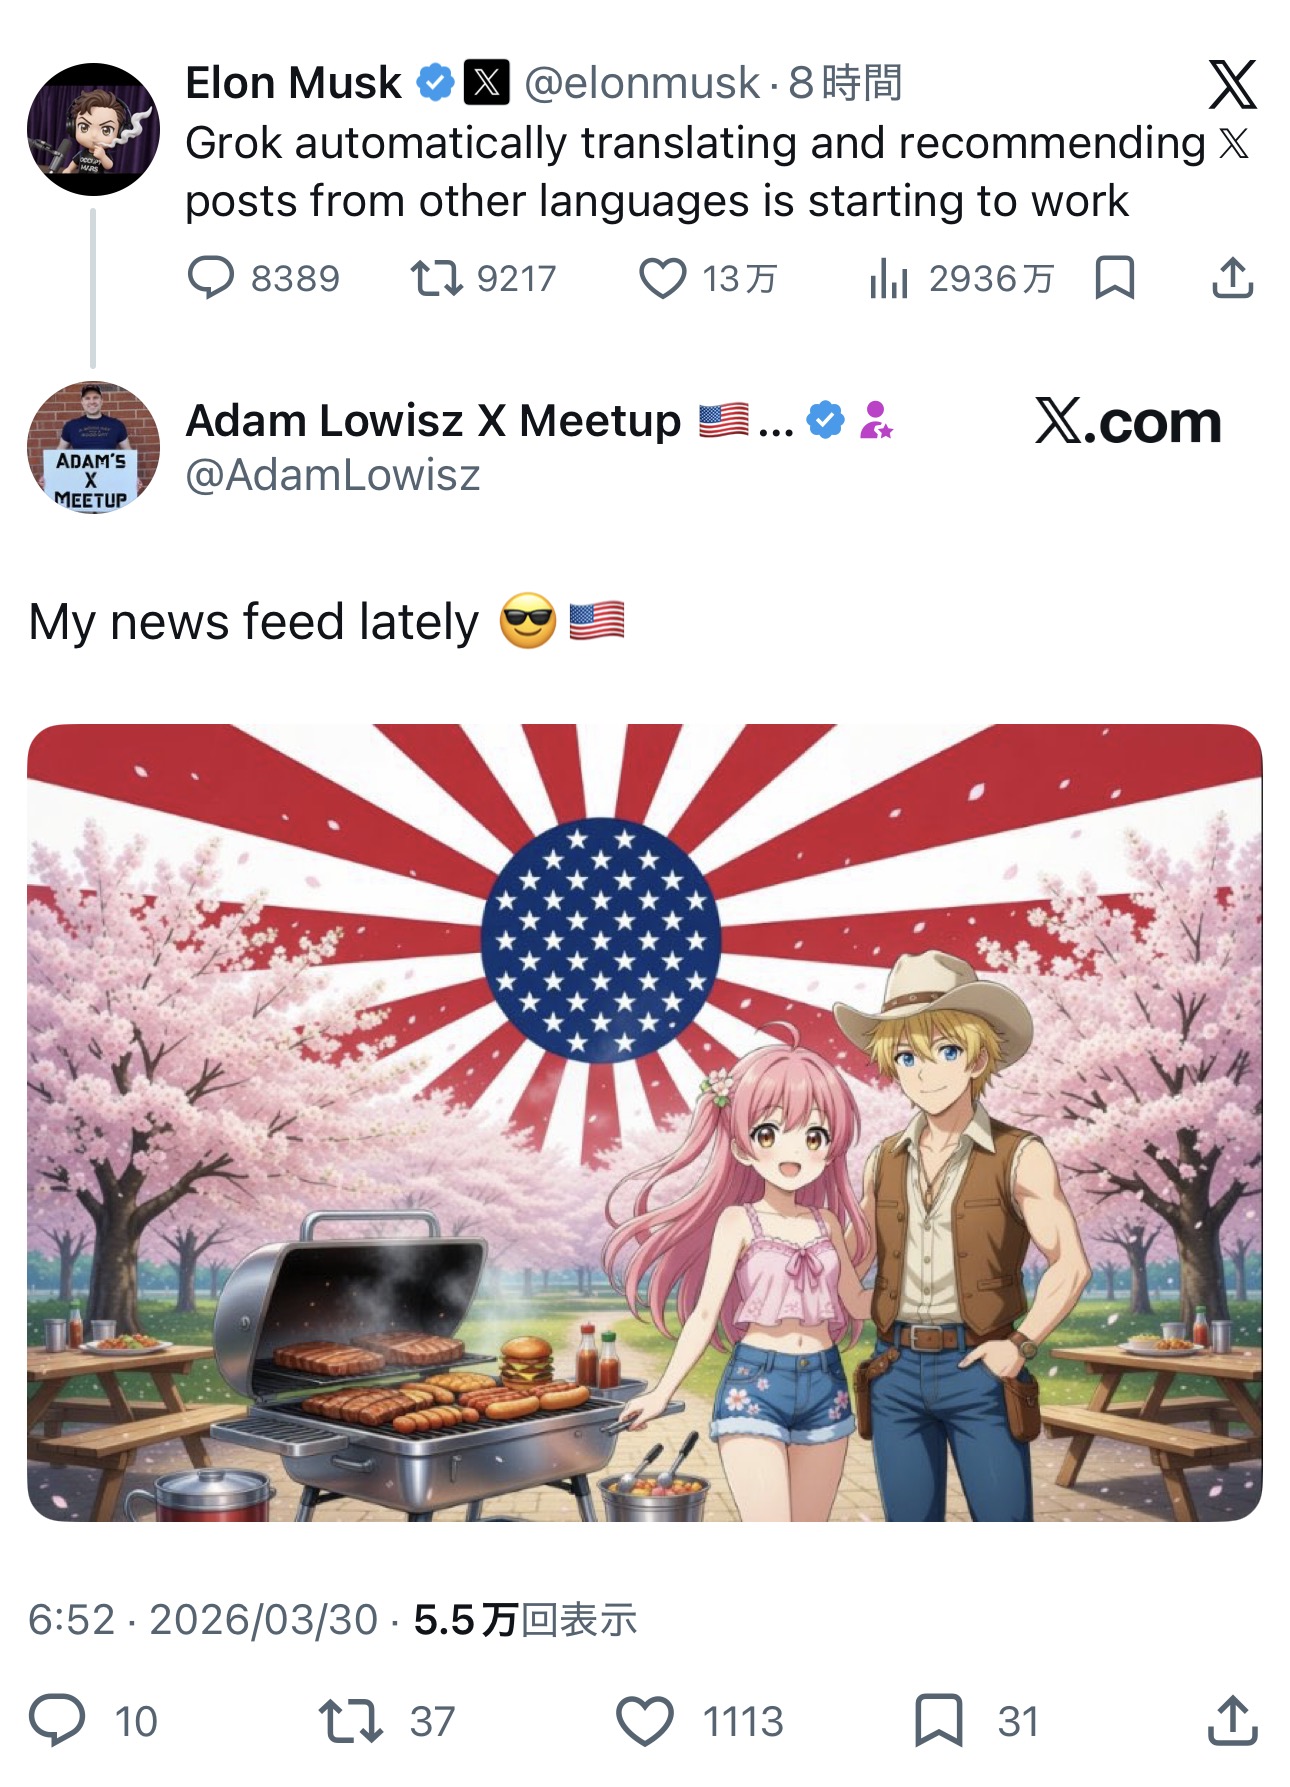Reply to Adam's post with 10 comments
This screenshot has width=1290, height=1787.
[58, 1720]
